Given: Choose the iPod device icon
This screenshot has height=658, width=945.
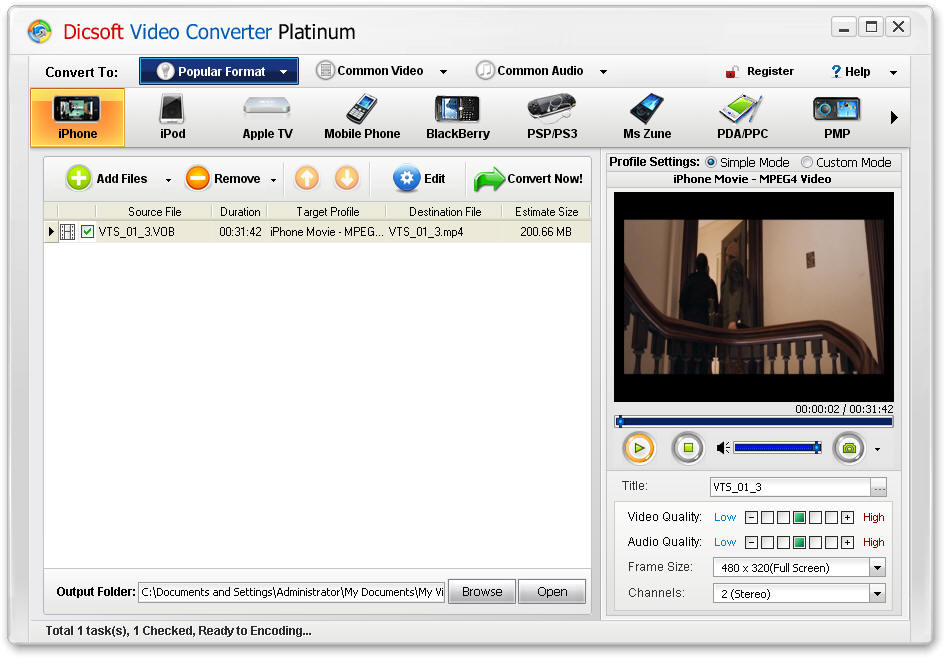Looking at the screenshot, I should pyautogui.click(x=172, y=110).
